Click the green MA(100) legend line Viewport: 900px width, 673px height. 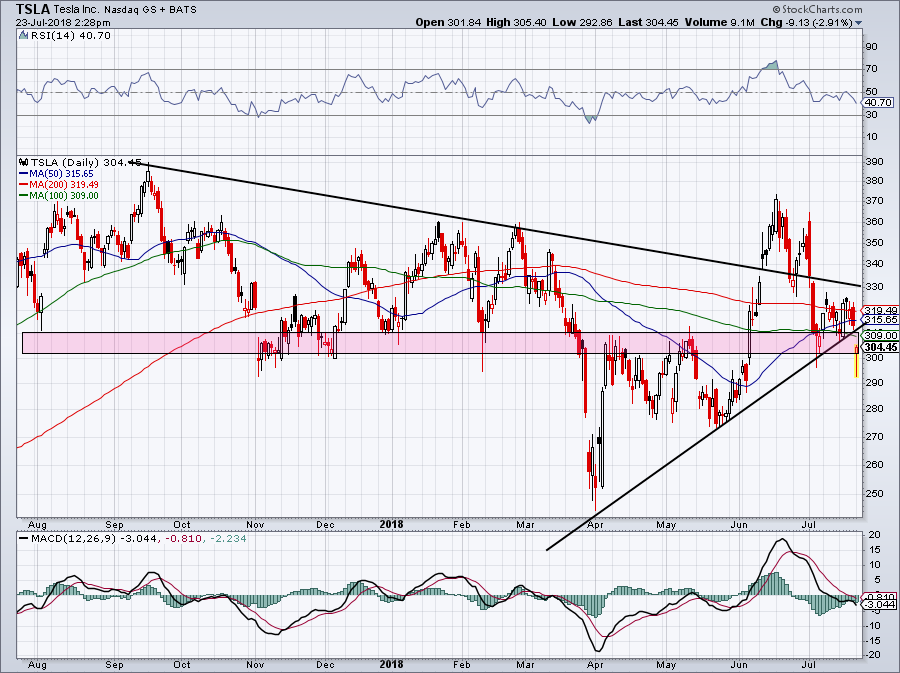click(24, 196)
